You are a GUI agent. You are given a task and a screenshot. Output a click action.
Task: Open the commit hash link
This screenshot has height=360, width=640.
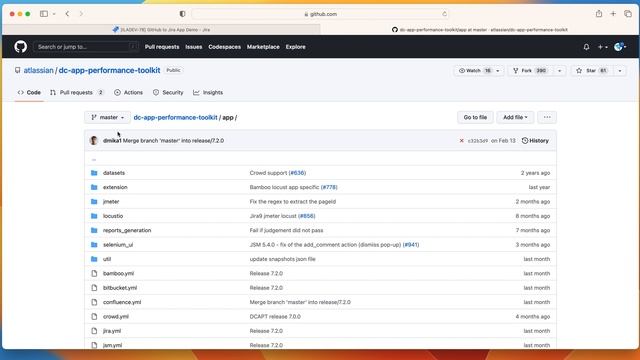coord(478,141)
